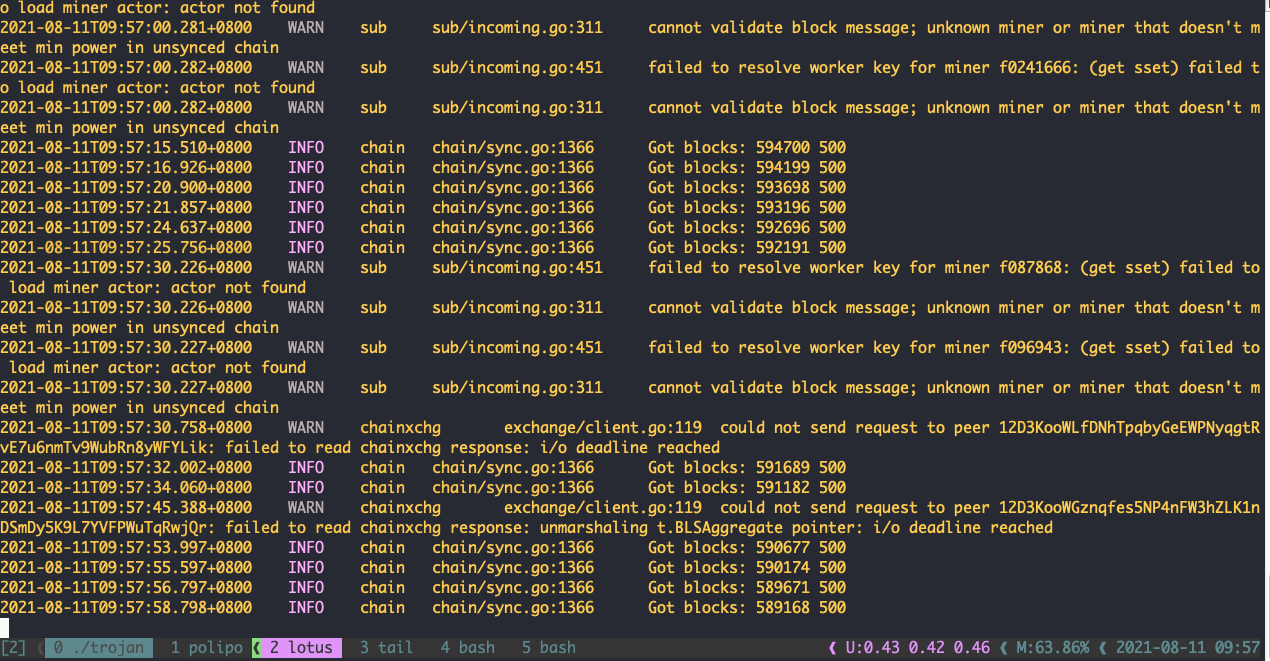Click chain/sync.go:1366 on the 09:57:58.798 line

click(x=513, y=607)
